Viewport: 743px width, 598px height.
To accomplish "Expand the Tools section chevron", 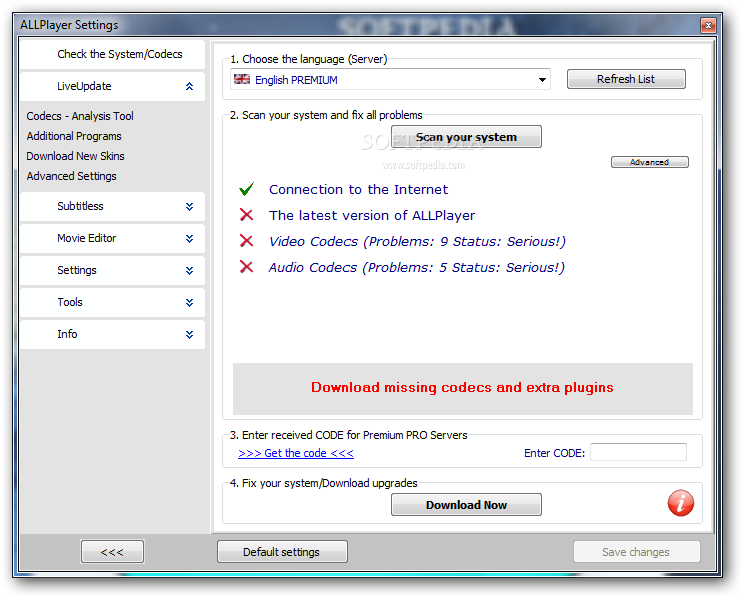I will point(190,302).
